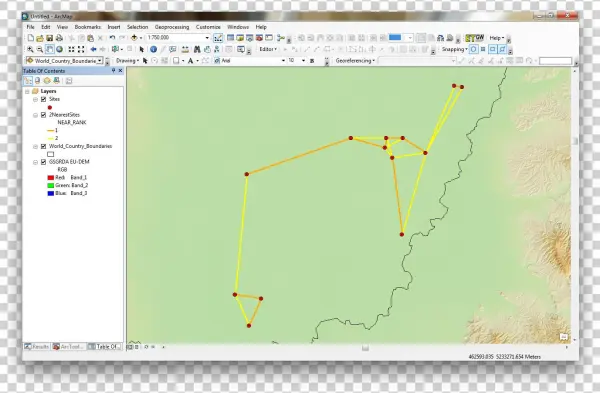
Task: Go back to previous extent
Action: click(93, 49)
